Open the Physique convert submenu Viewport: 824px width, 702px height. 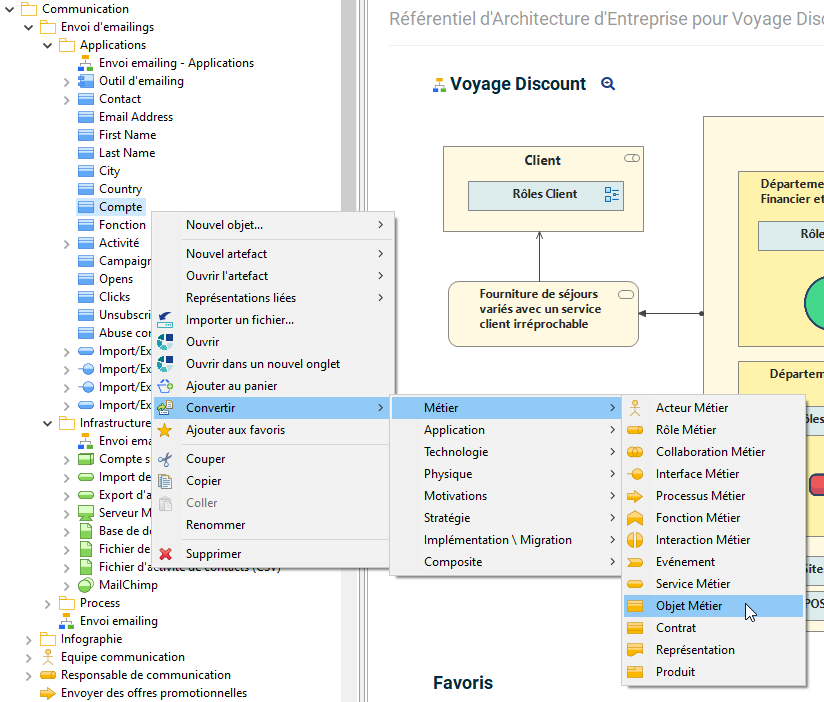click(x=506, y=474)
